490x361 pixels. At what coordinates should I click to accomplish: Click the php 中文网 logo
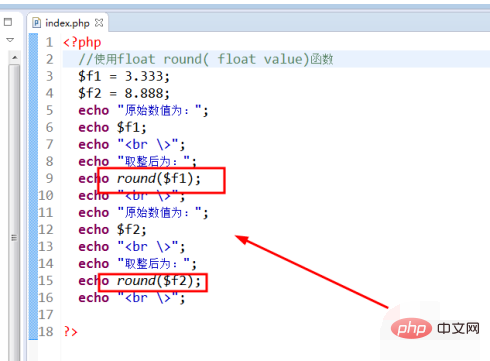[x=435, y=328]
